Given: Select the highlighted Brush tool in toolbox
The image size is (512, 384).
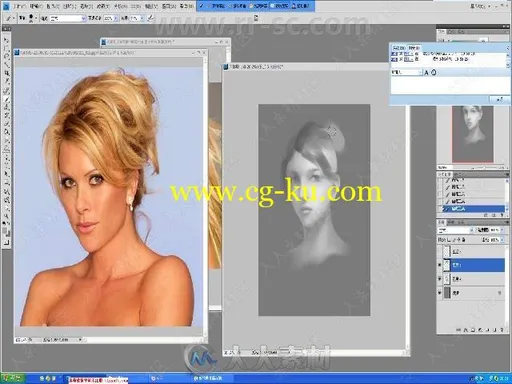Looking at the screenshot, I should tap(6, 99).
